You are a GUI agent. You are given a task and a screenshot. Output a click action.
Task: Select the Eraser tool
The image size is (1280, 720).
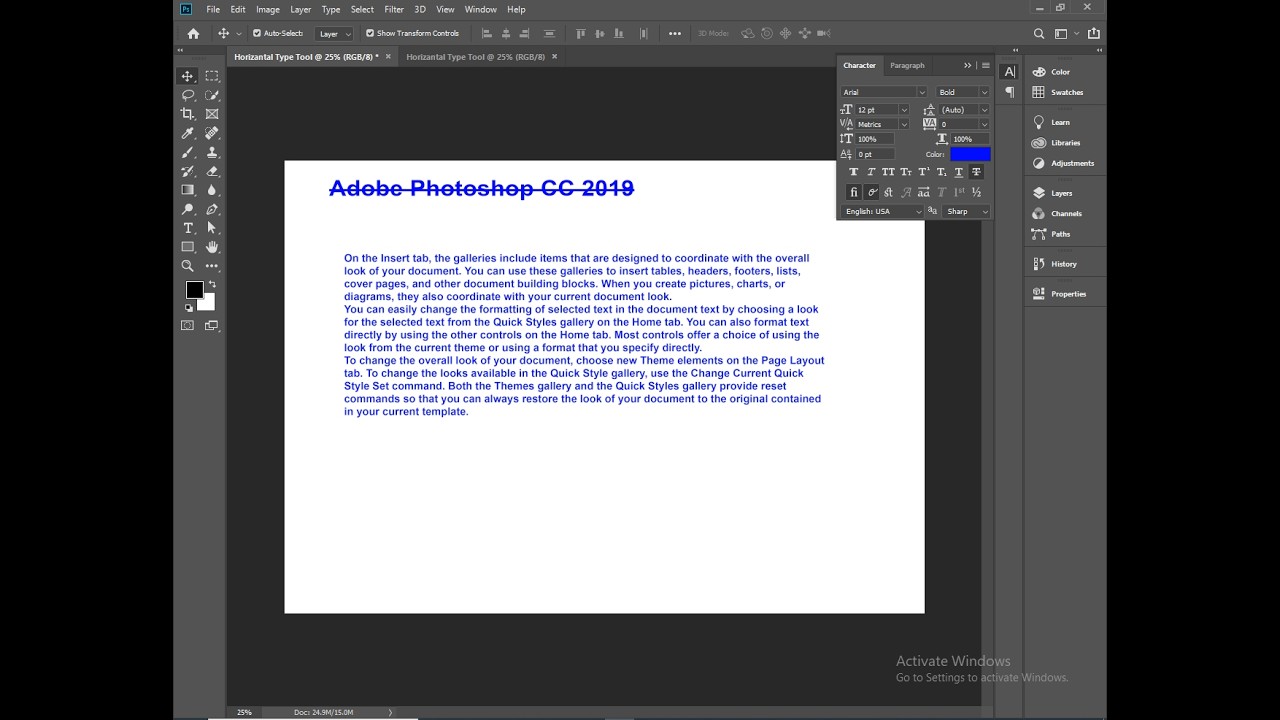pyautogui.click(x=212, y=171)
